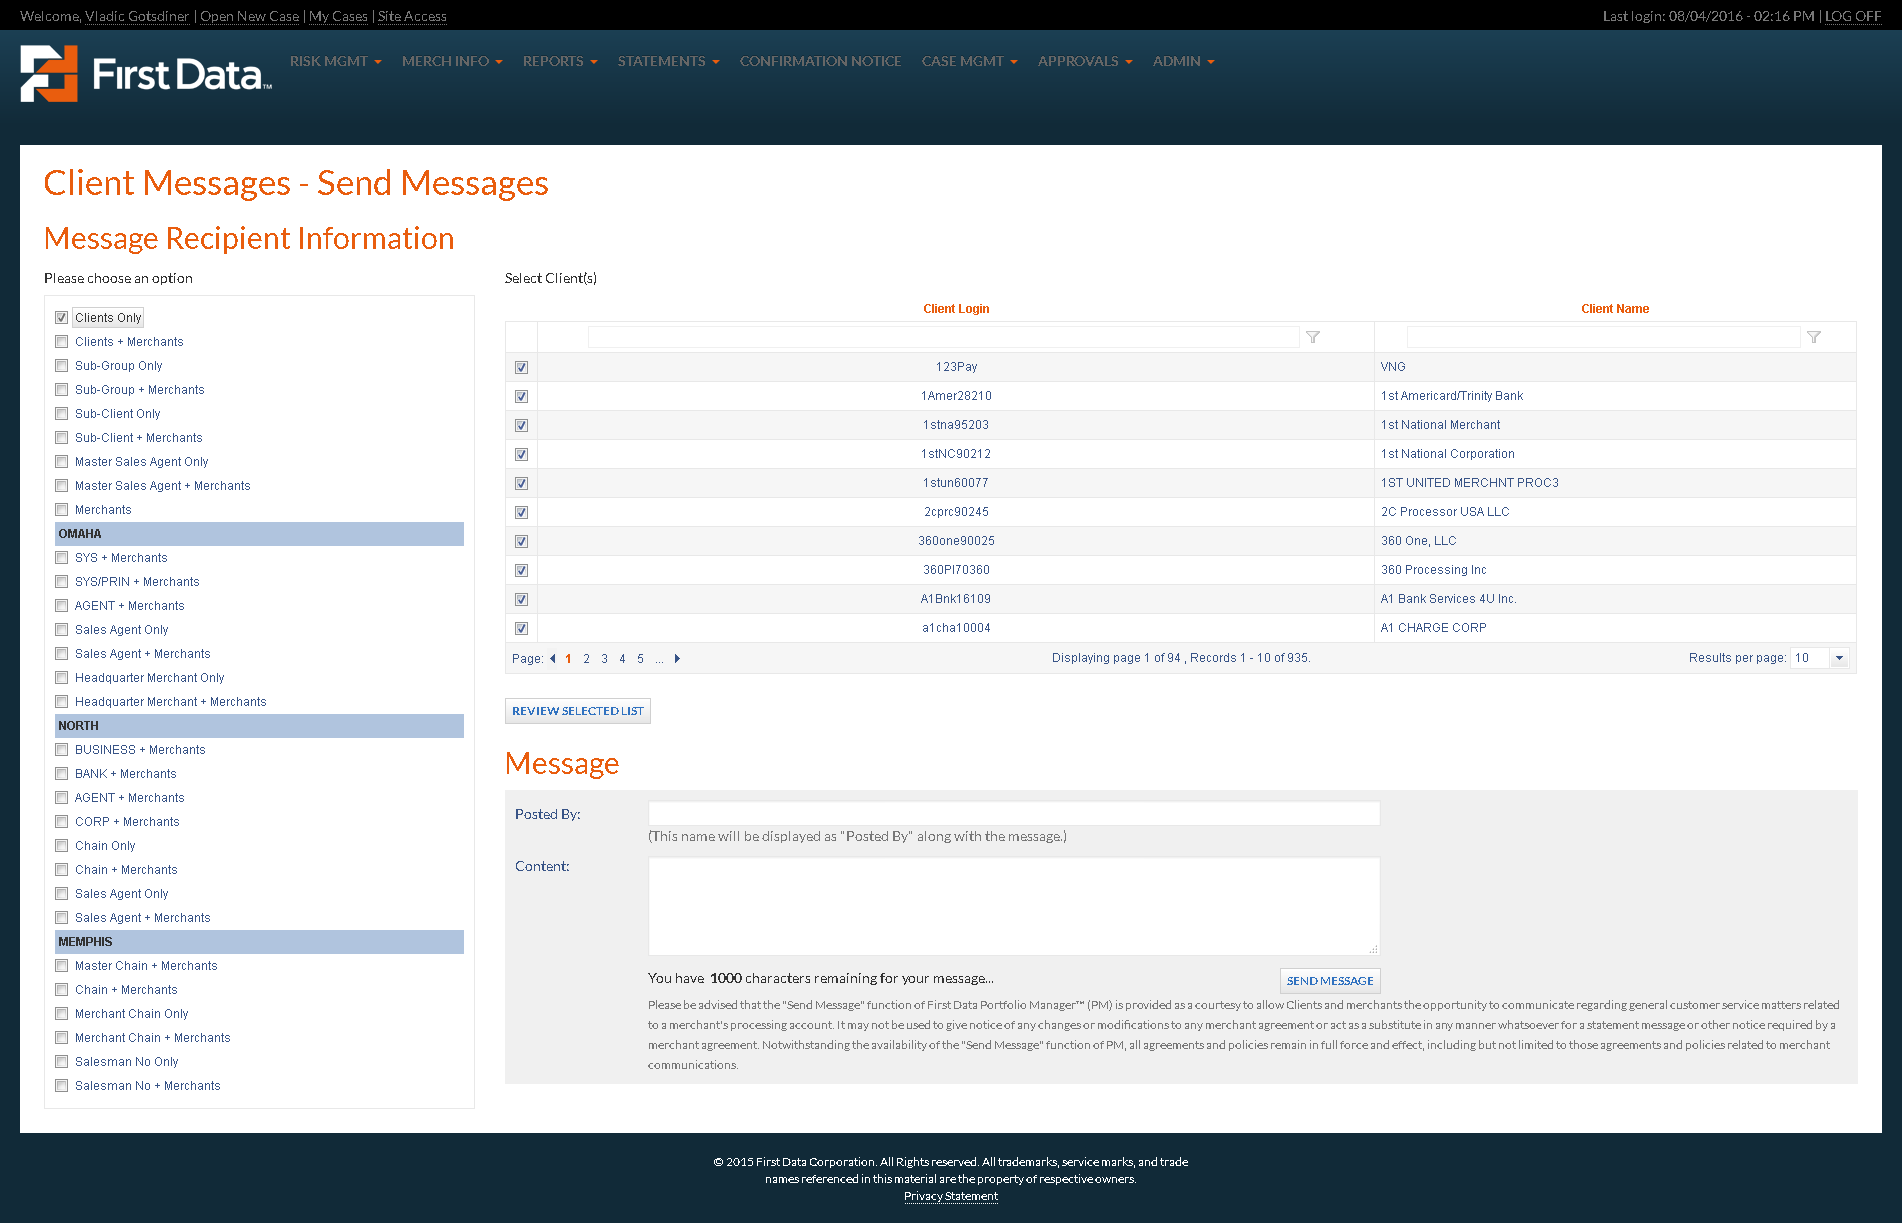Screen dimensions: 1902x1223
Task: Click Vladic Gotsdiner user name link
Action: point(137,16)
